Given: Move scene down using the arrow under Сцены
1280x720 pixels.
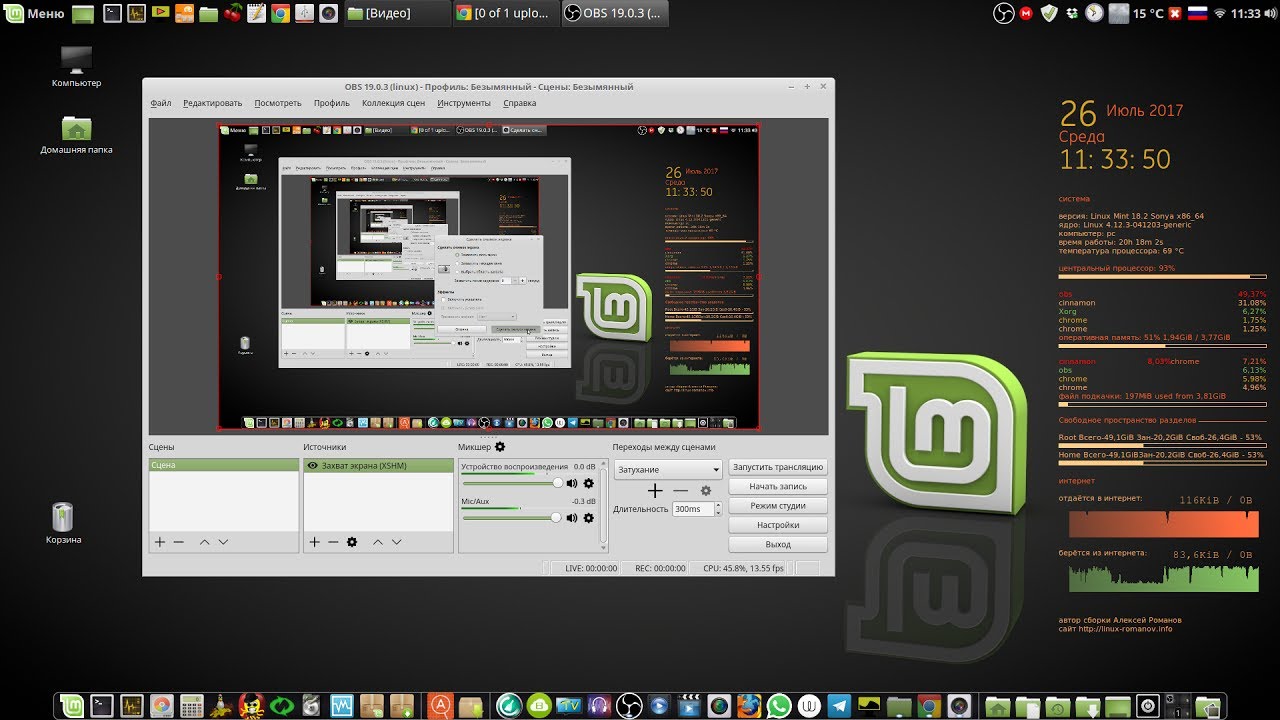Looking at the screenshot, I should pos(223,541).
